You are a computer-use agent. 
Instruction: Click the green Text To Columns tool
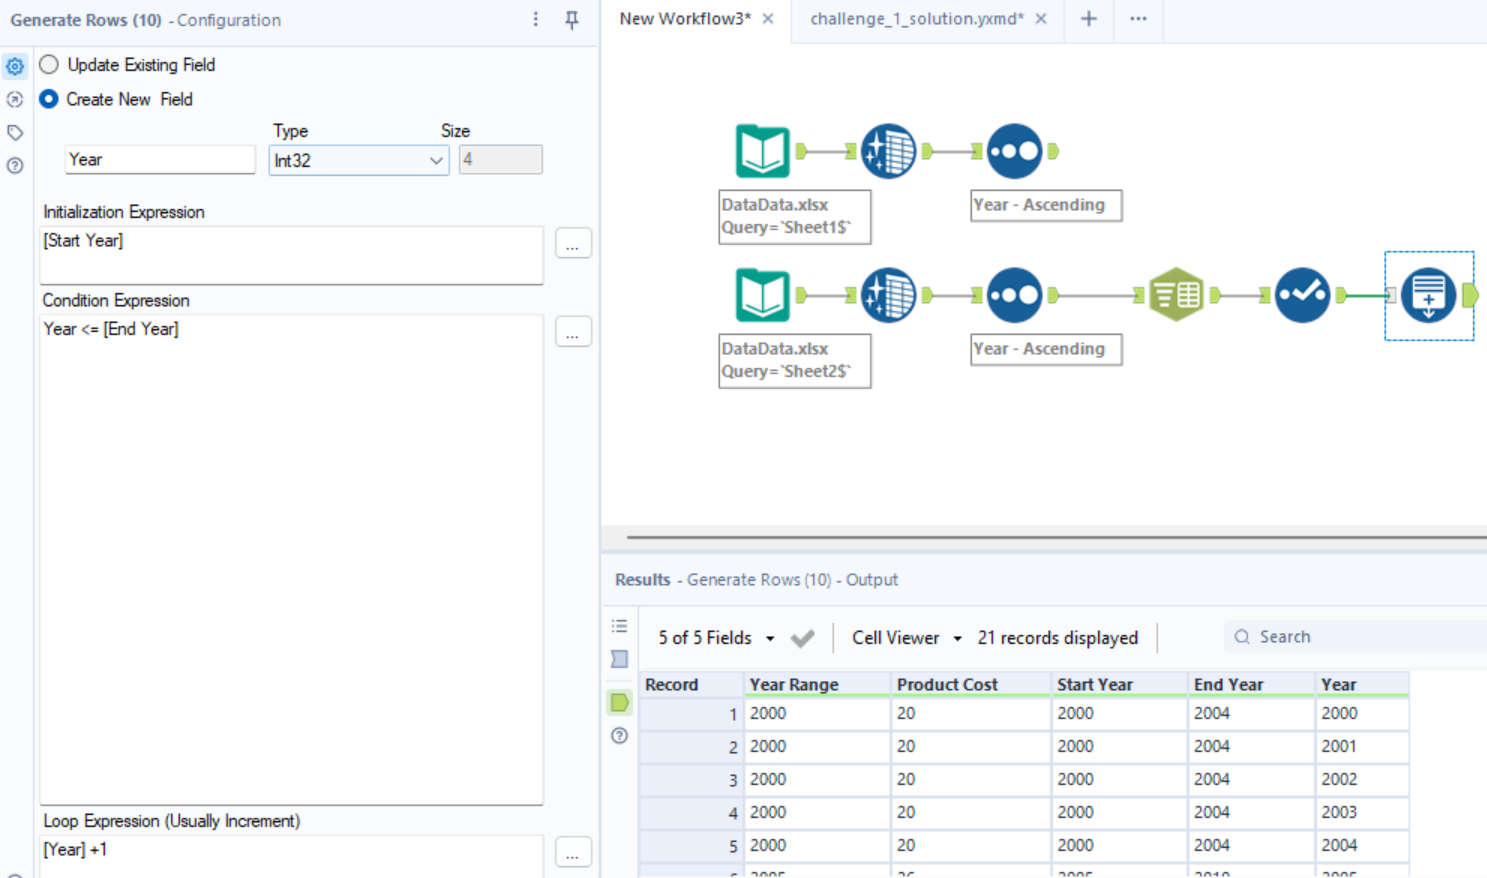(x=1176, y=295)
